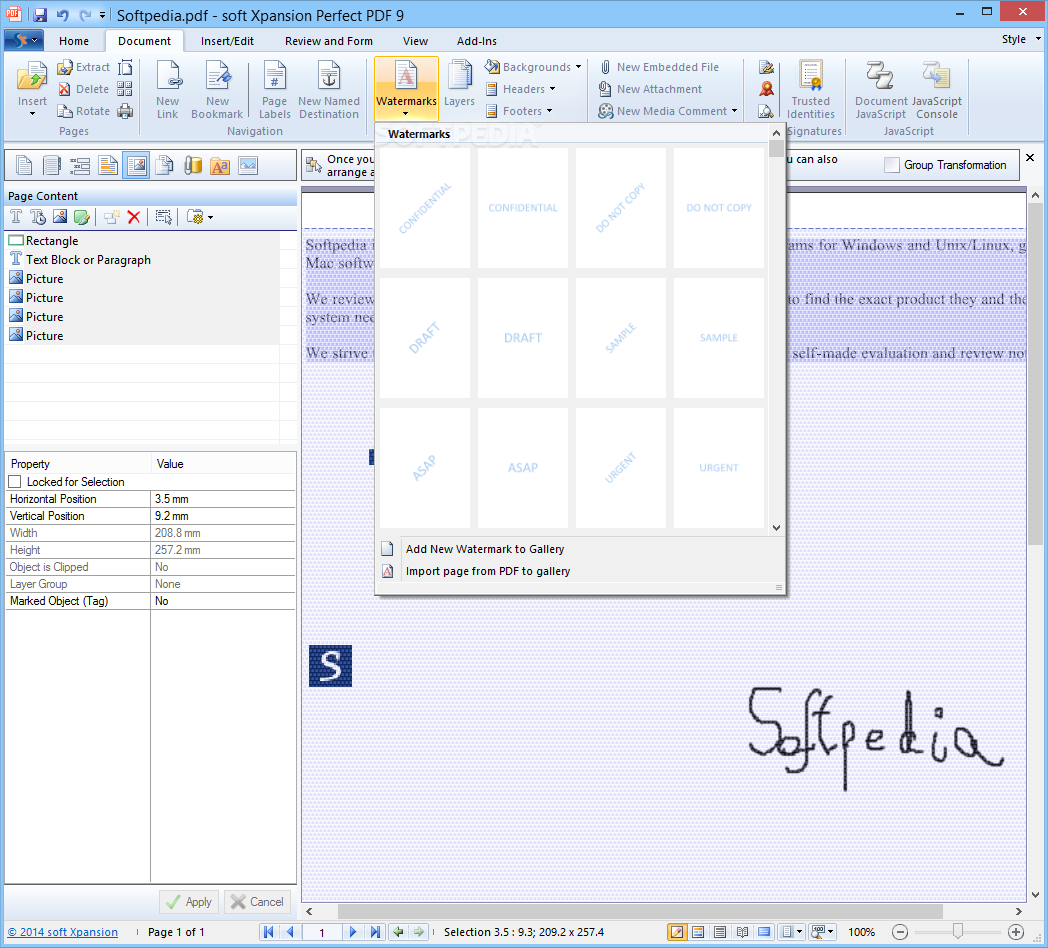Open the View tab
The width and height of the screenshot is (1048, 948).
click(x=415, y=41)
